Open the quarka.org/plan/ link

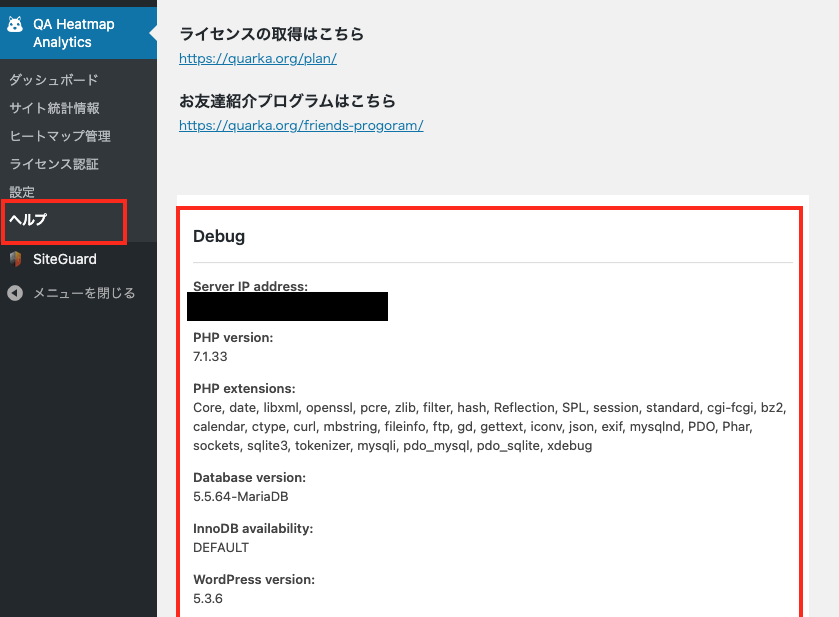(x=258, y=58)
